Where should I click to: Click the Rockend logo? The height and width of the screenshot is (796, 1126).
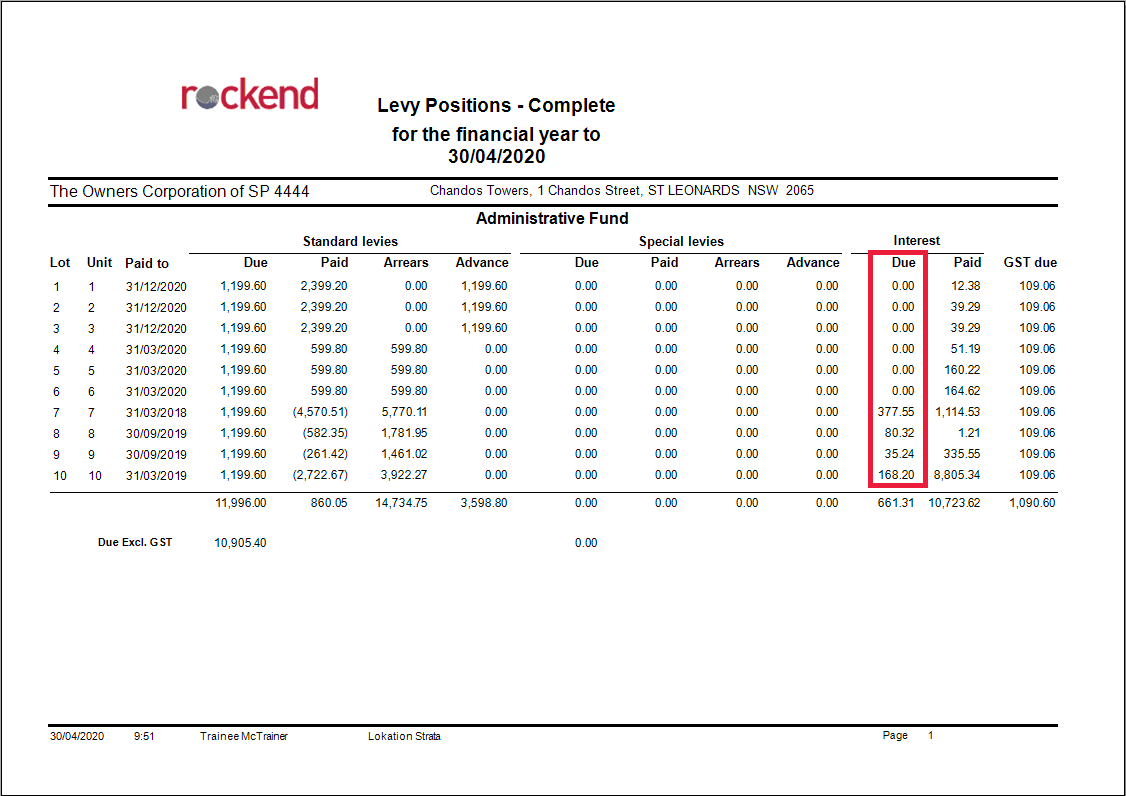pos(249,94)
